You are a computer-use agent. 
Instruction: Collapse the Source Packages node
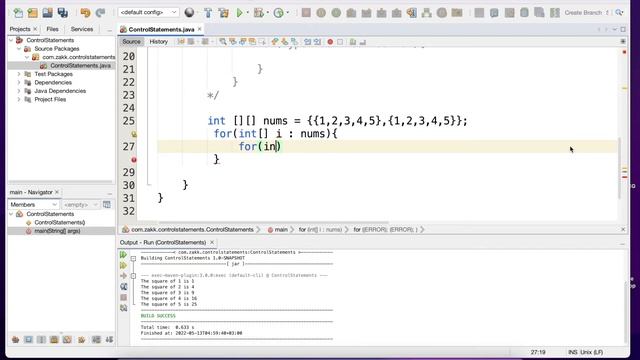[19, 49]
